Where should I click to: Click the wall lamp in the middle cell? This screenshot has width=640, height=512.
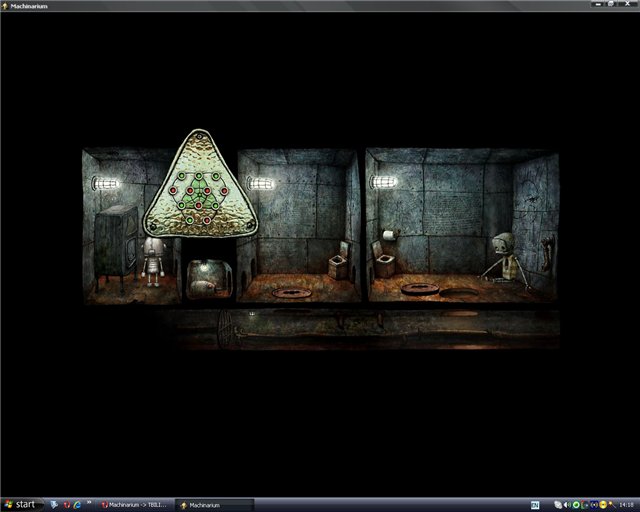click(260, 183)
